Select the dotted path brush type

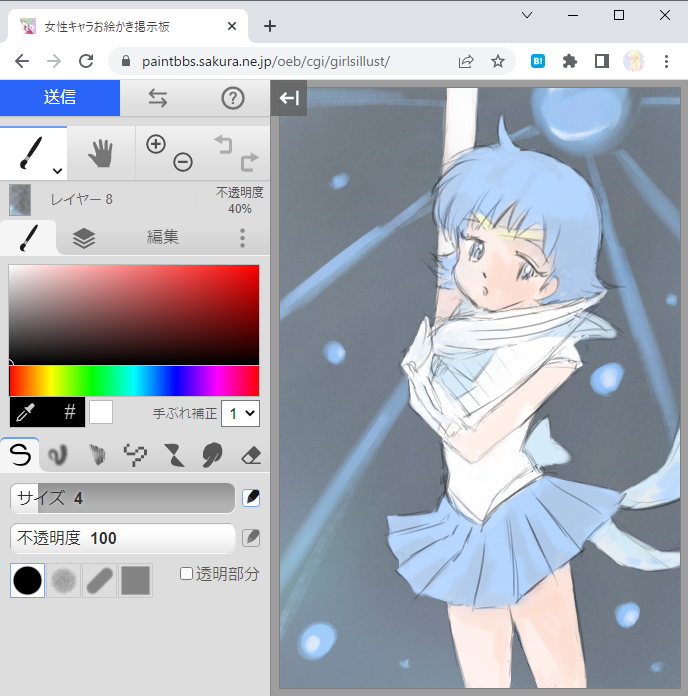pyautogui.click(x=135, y=455)
